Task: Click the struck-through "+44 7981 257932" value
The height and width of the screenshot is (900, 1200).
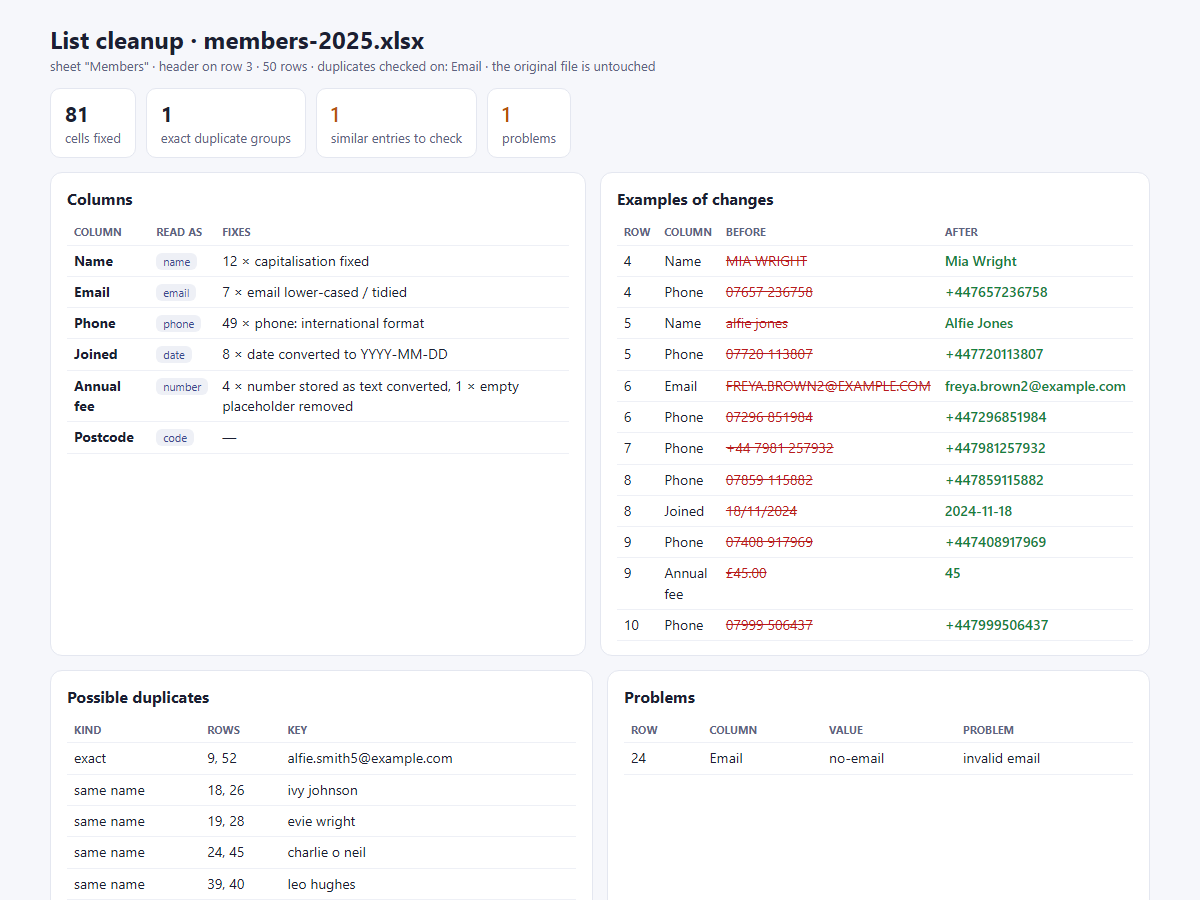Action: 779,448
